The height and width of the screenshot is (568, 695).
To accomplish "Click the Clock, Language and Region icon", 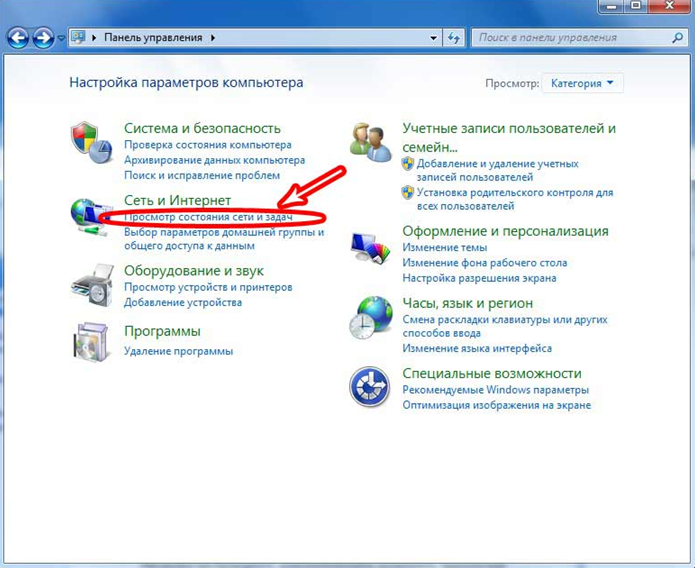I will coord(369,317).
